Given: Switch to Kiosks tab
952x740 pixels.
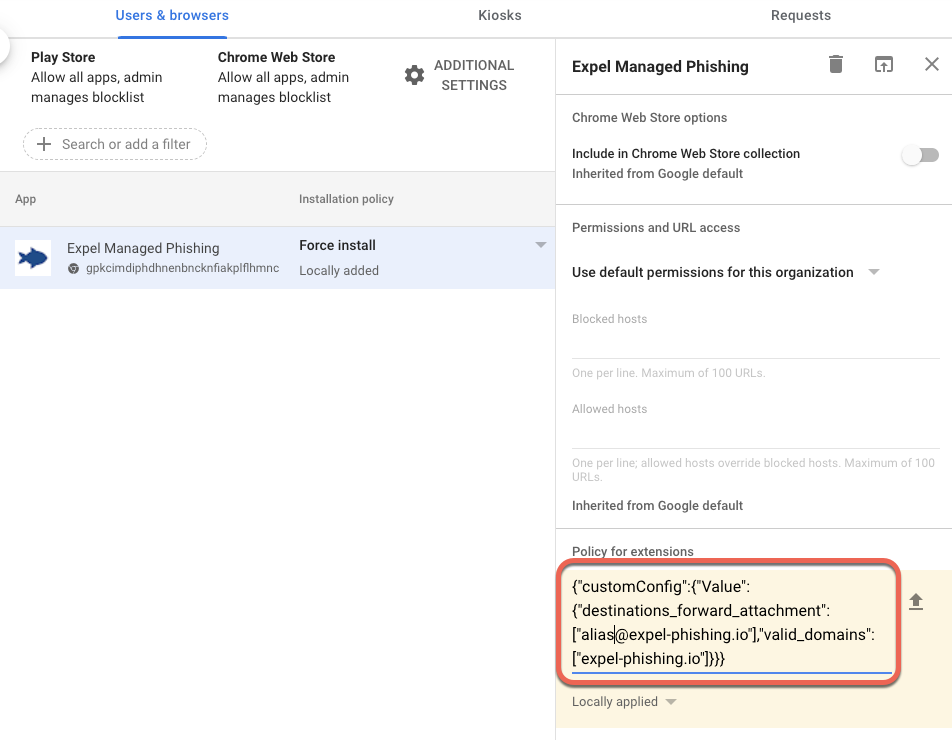Looking at the screenshot, I should (x=500, y=16).
